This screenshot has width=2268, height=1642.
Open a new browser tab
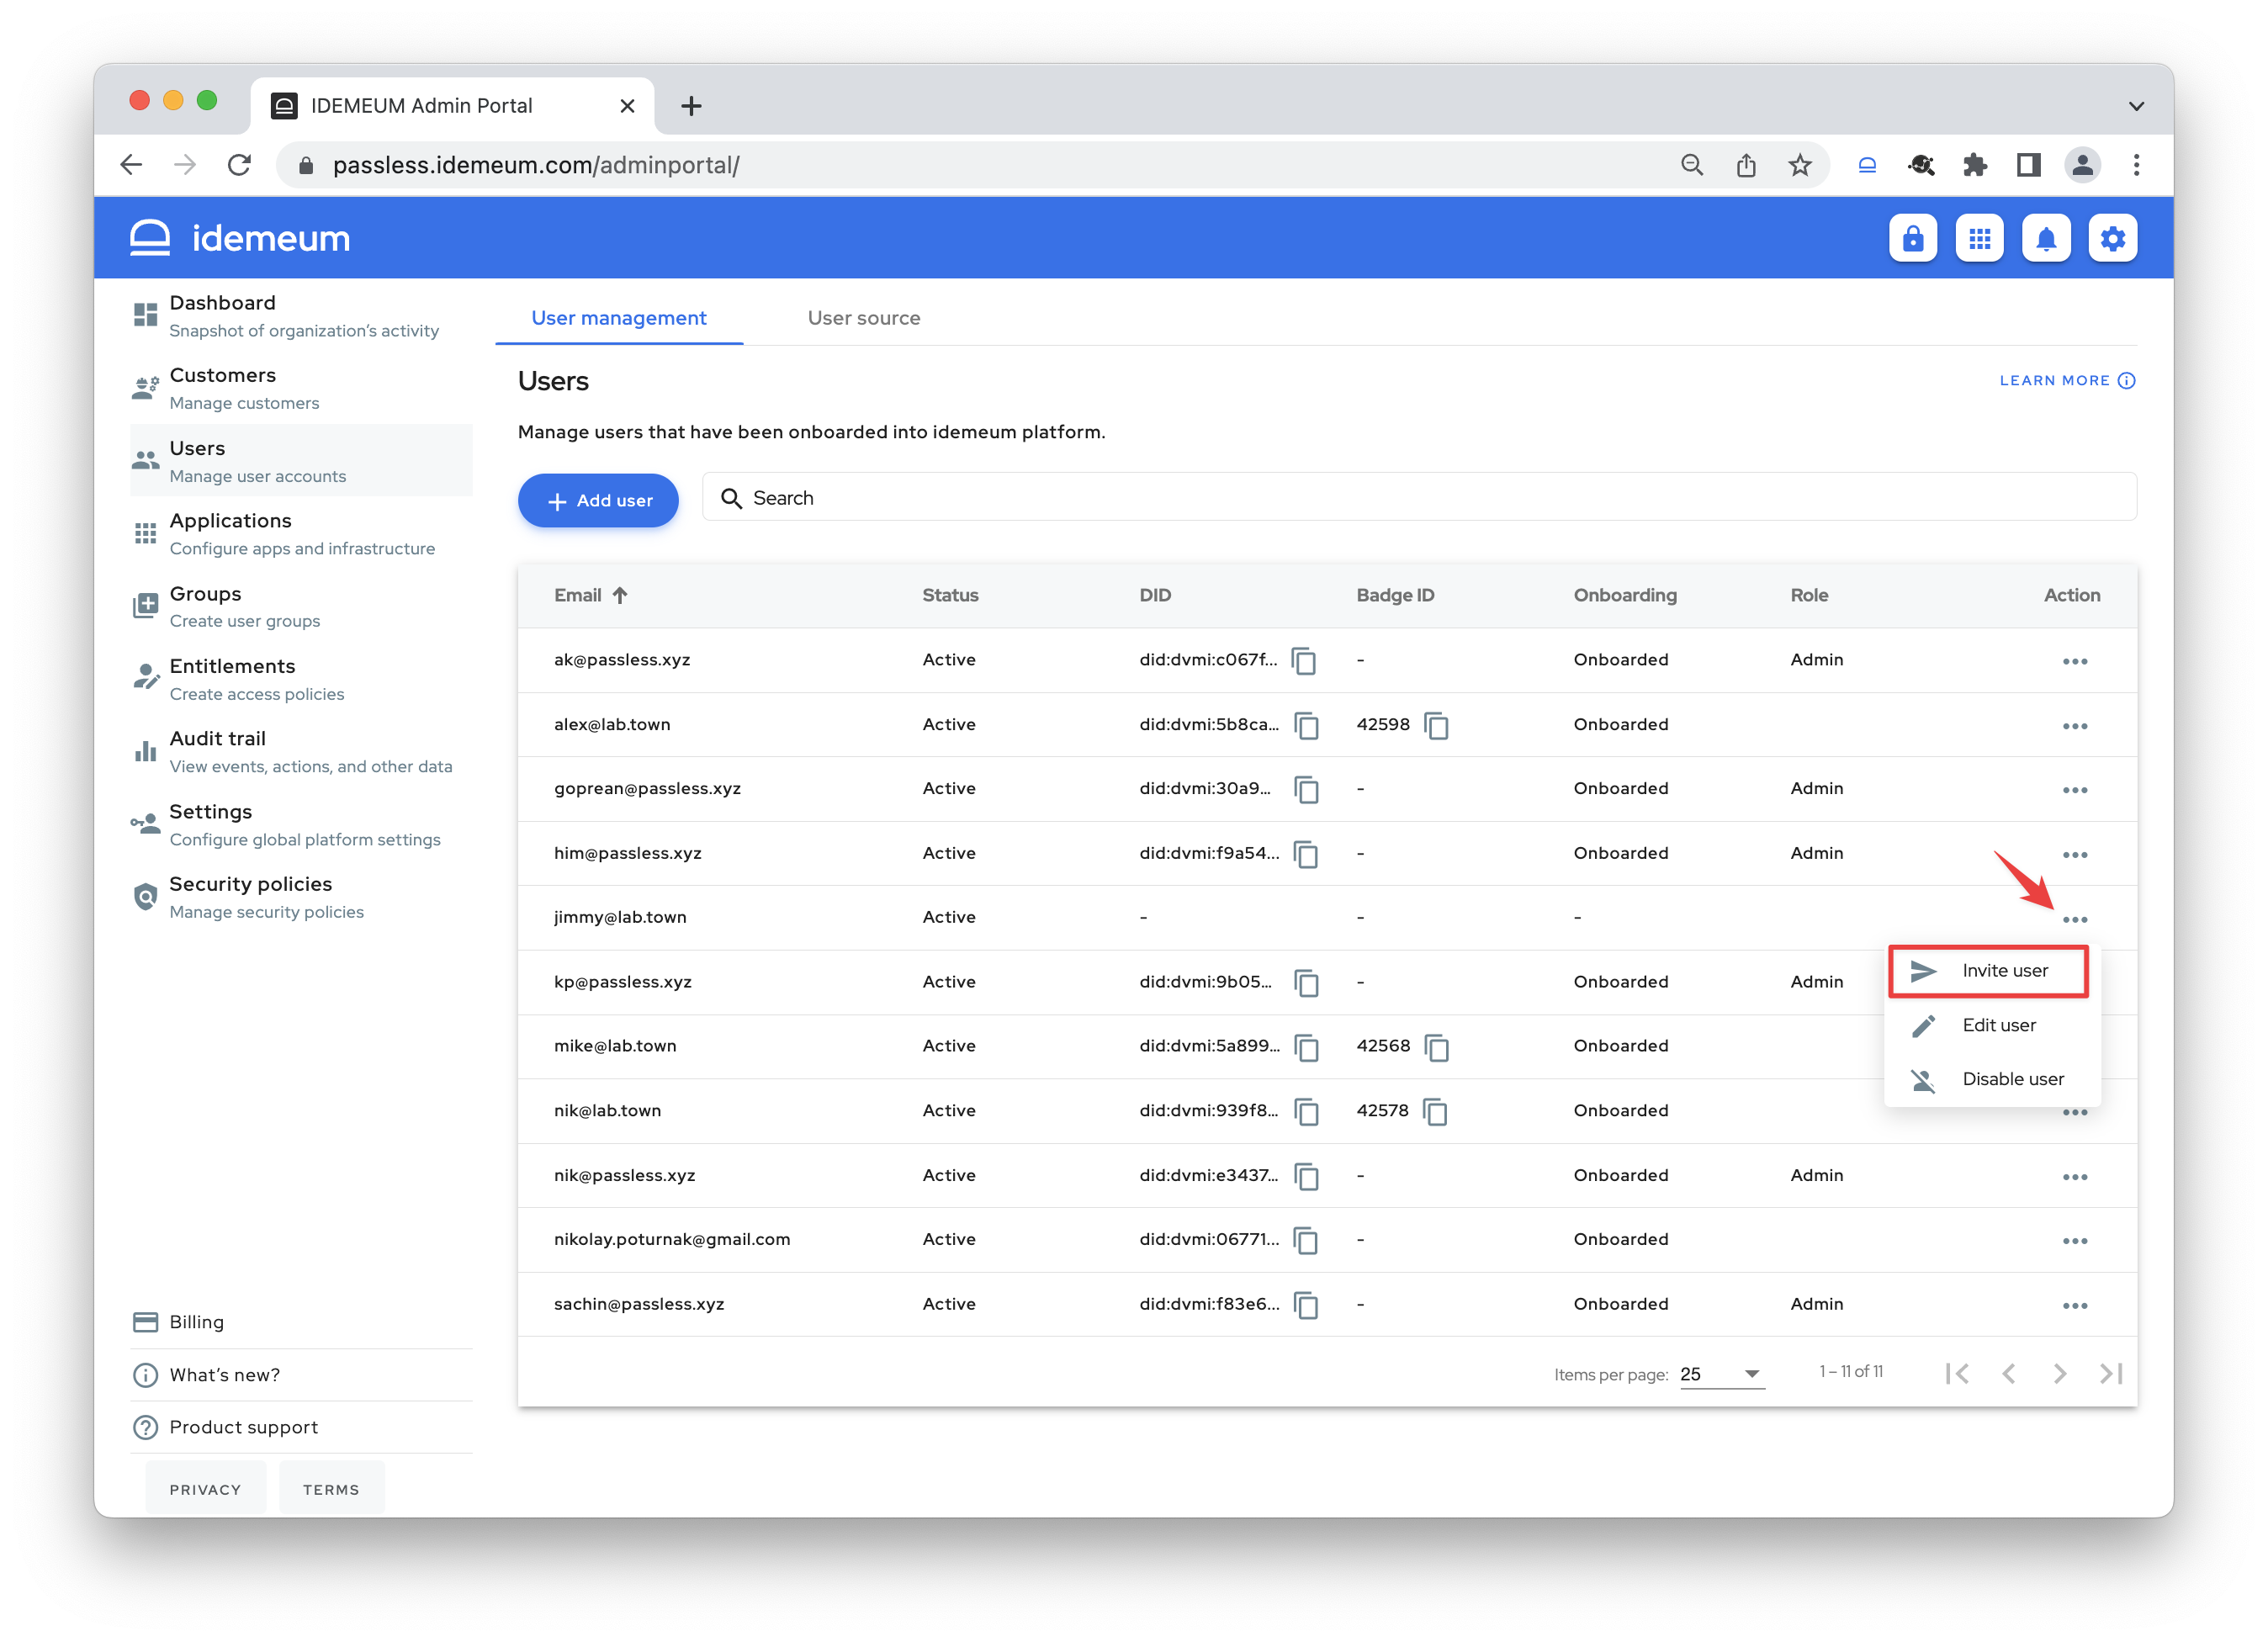tap(690, 106)
